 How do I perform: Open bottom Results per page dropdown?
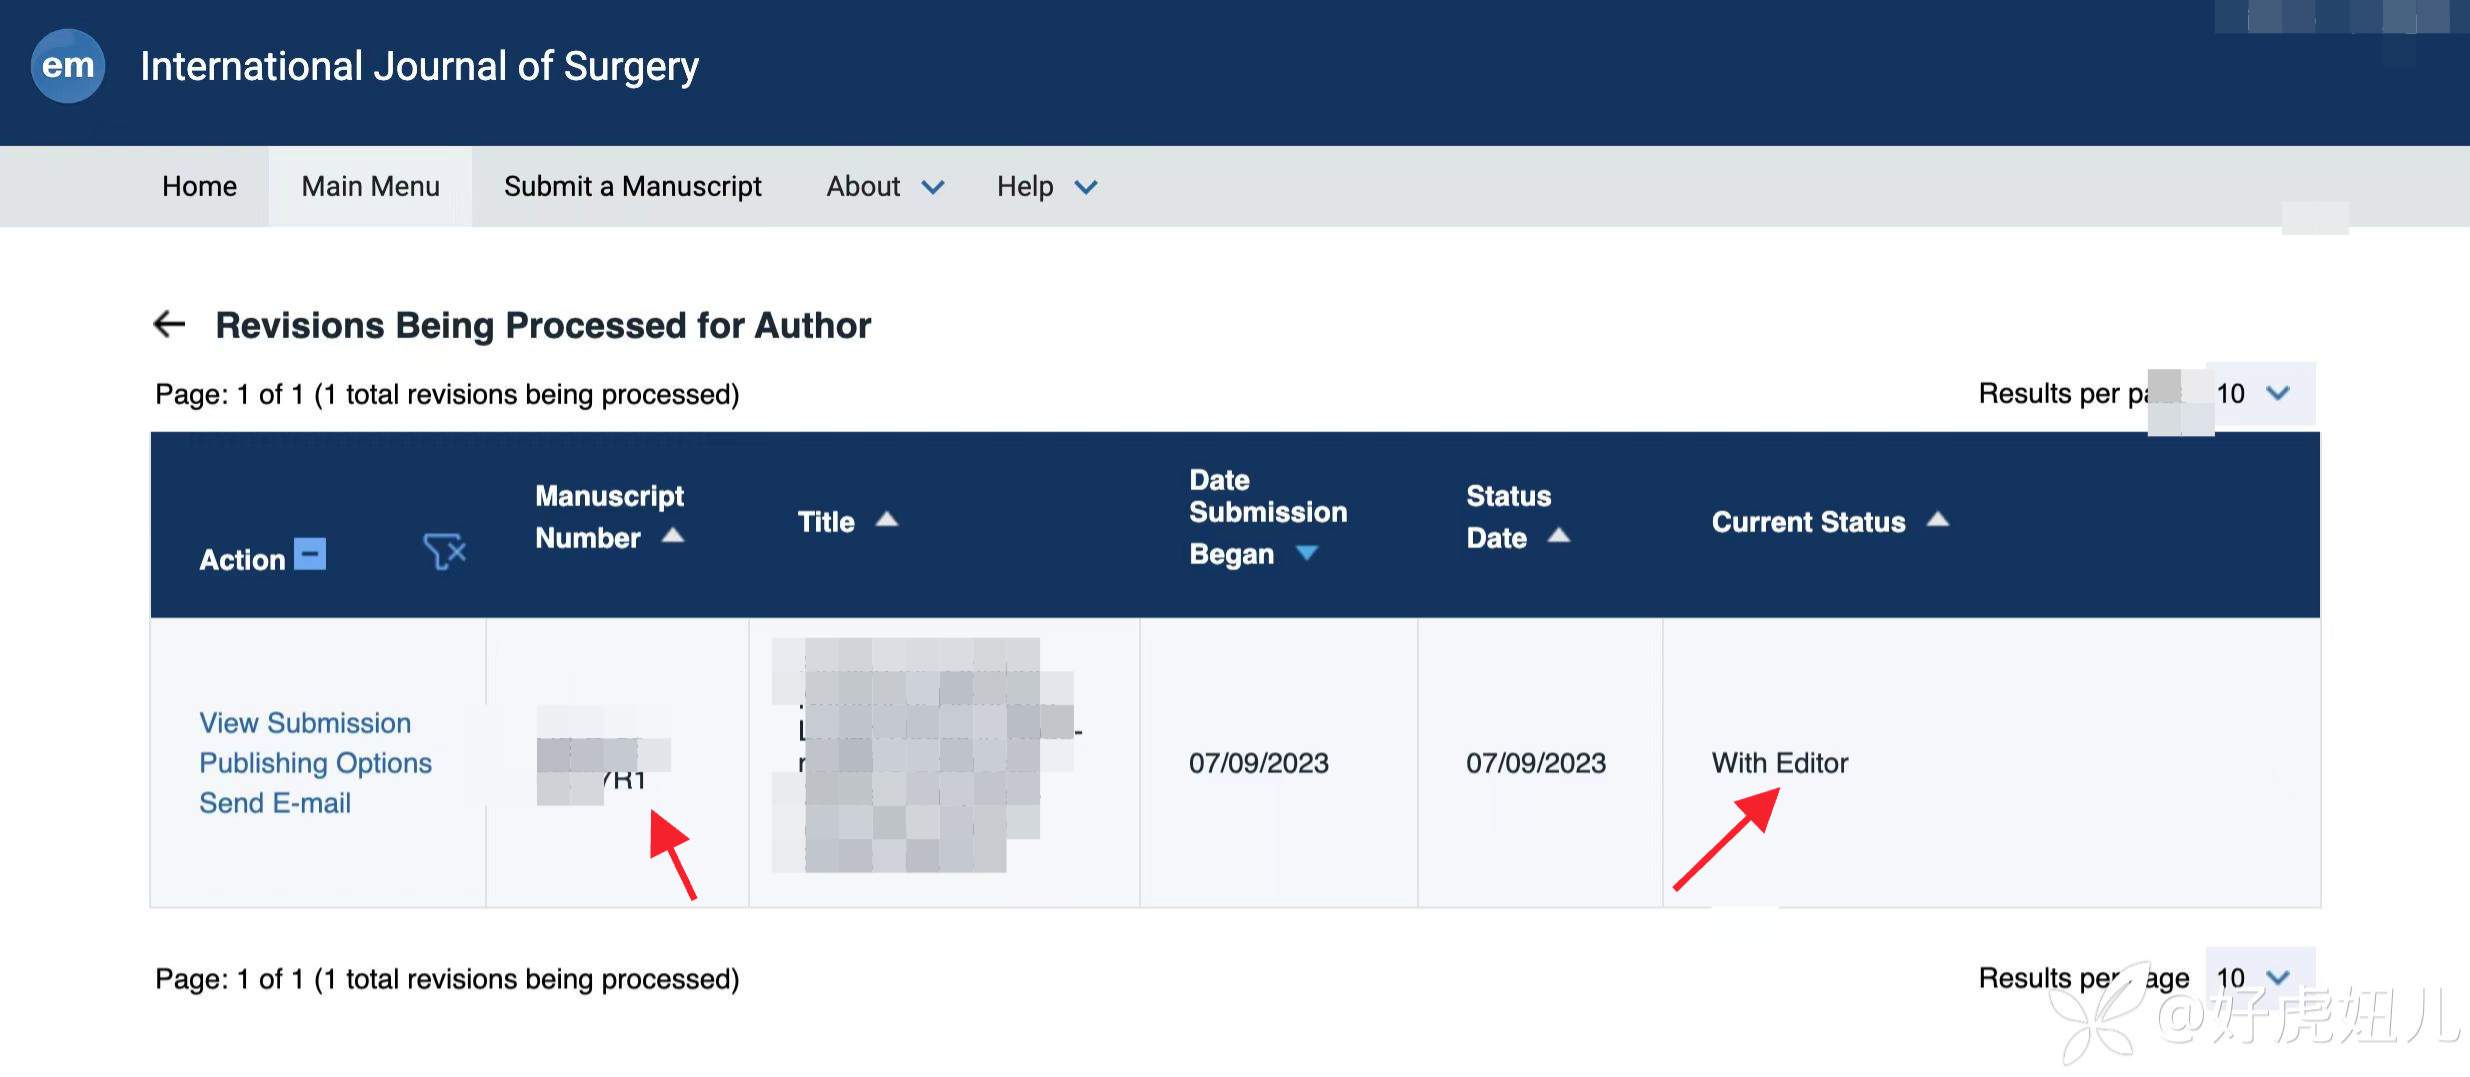2258,977
